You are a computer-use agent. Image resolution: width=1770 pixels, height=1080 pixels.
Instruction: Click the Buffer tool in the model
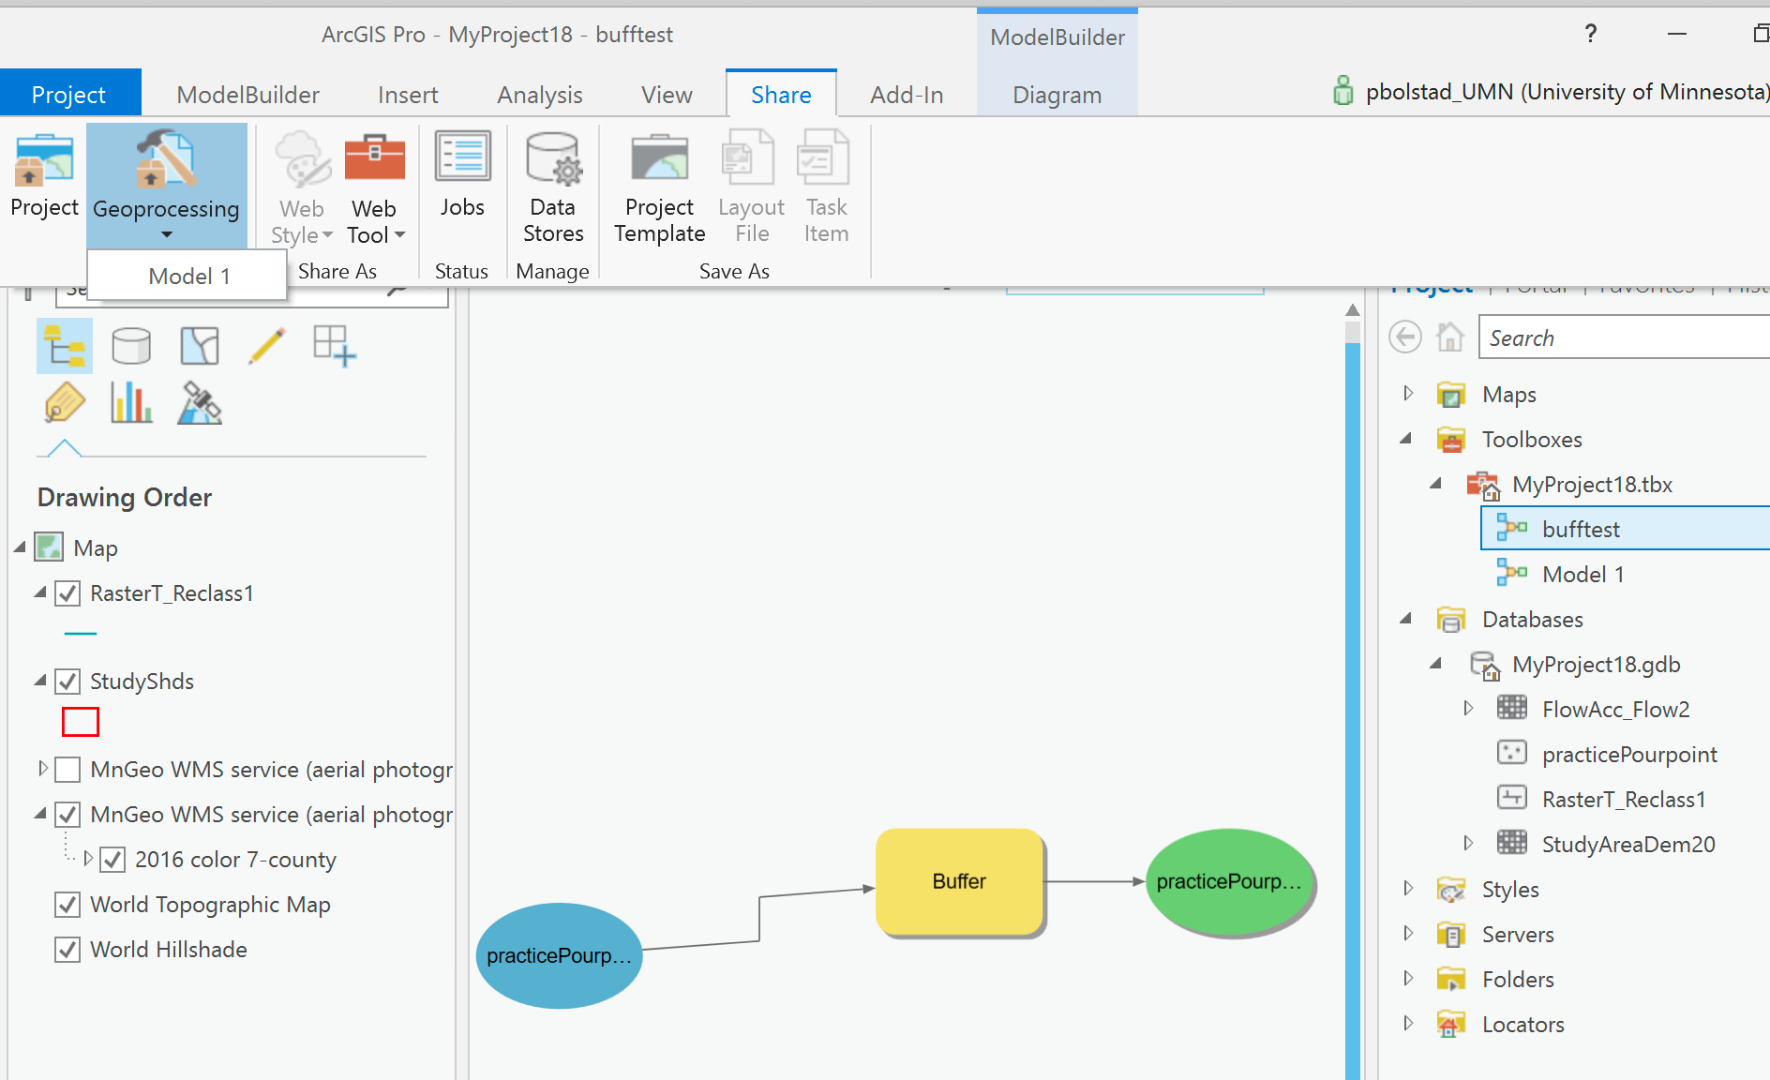tap(960, 881)
